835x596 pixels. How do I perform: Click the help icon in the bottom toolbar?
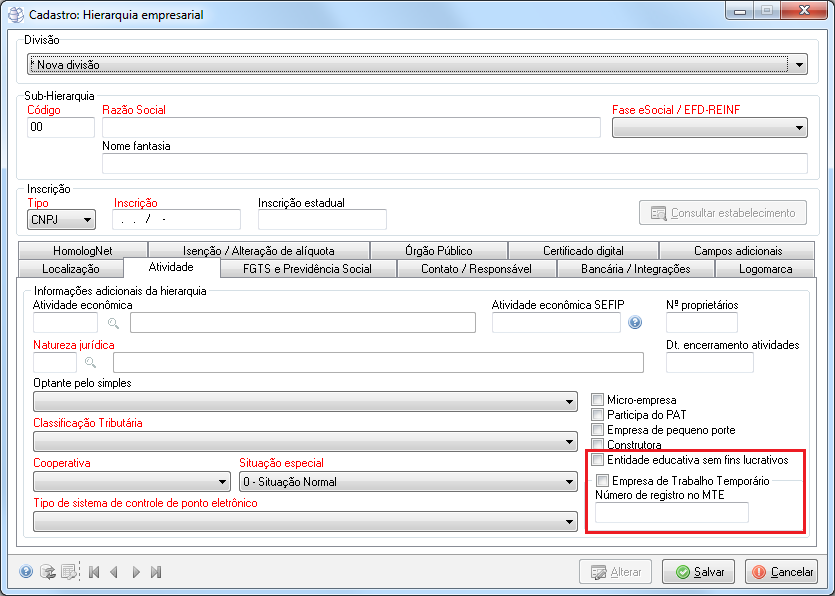[26, 572]
